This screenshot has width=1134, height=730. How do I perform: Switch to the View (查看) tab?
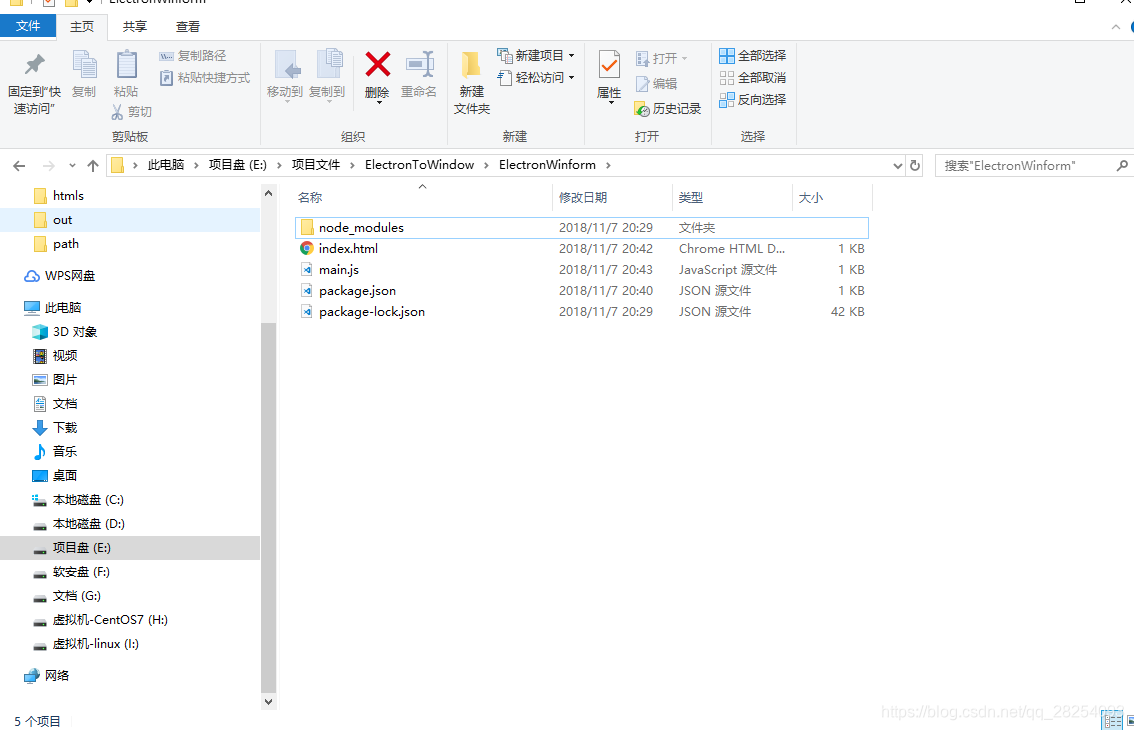click(x=187, y=27)
